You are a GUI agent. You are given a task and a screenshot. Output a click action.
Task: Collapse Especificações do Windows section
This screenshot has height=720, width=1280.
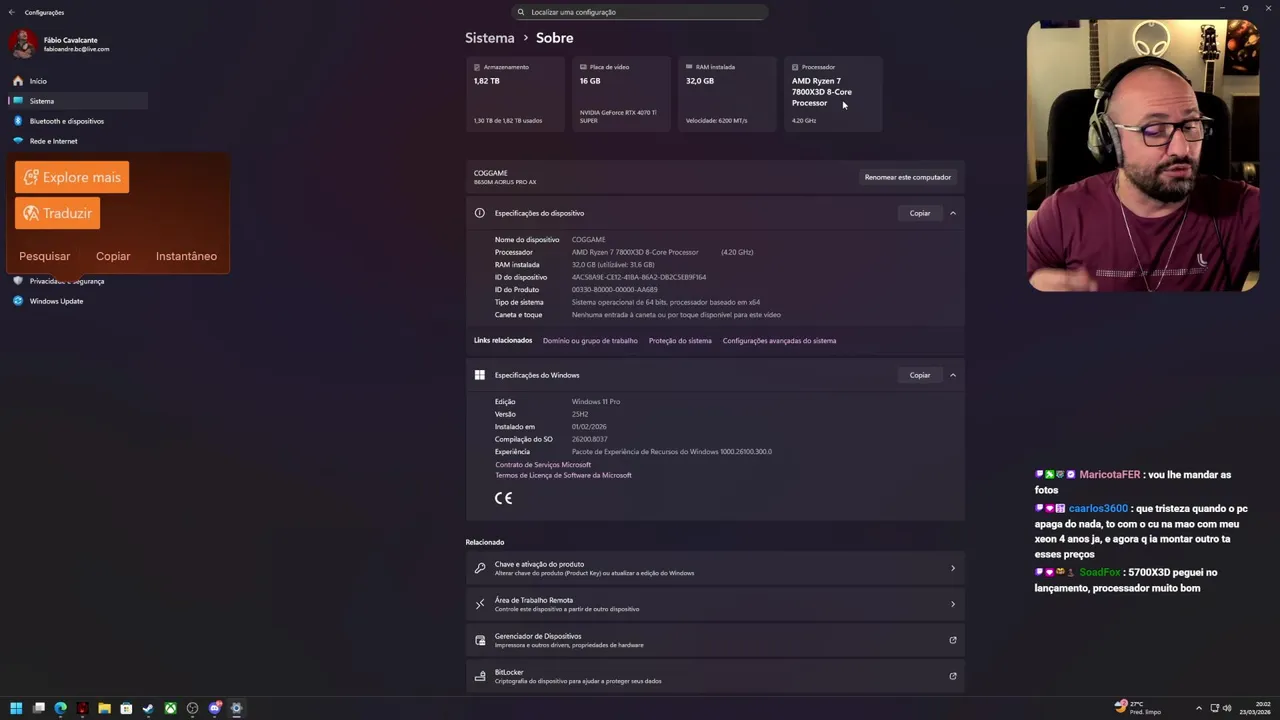953,375
